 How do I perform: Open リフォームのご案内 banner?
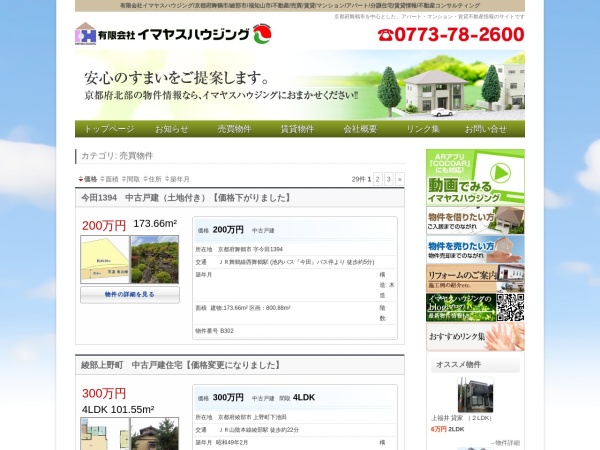coord(475,279)
